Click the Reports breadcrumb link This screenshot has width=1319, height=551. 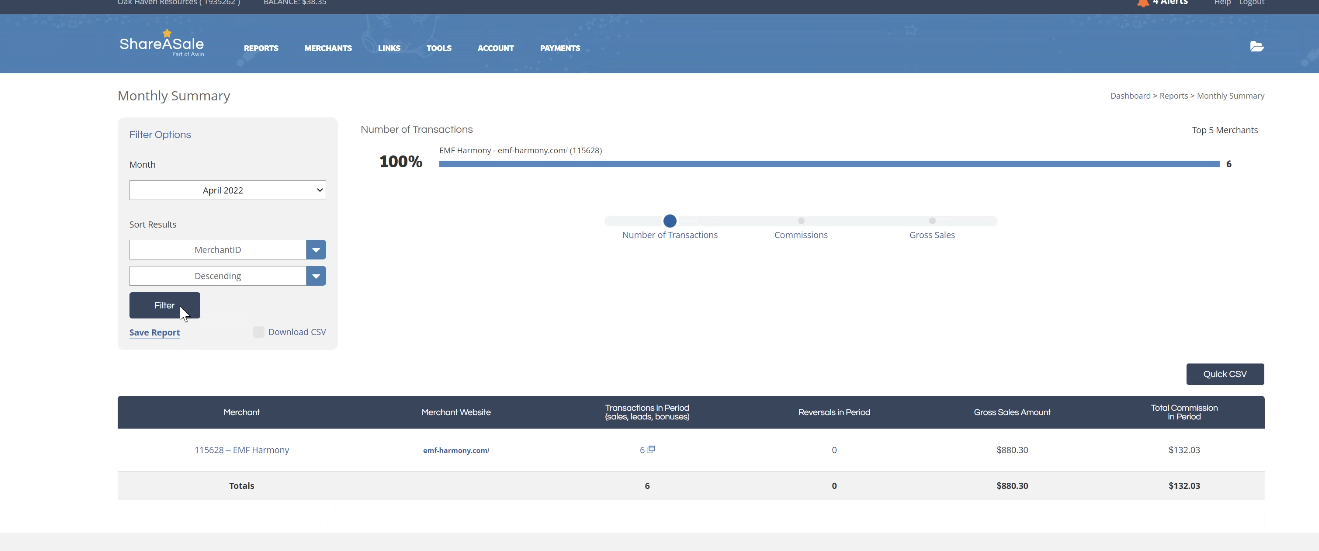1174,96
